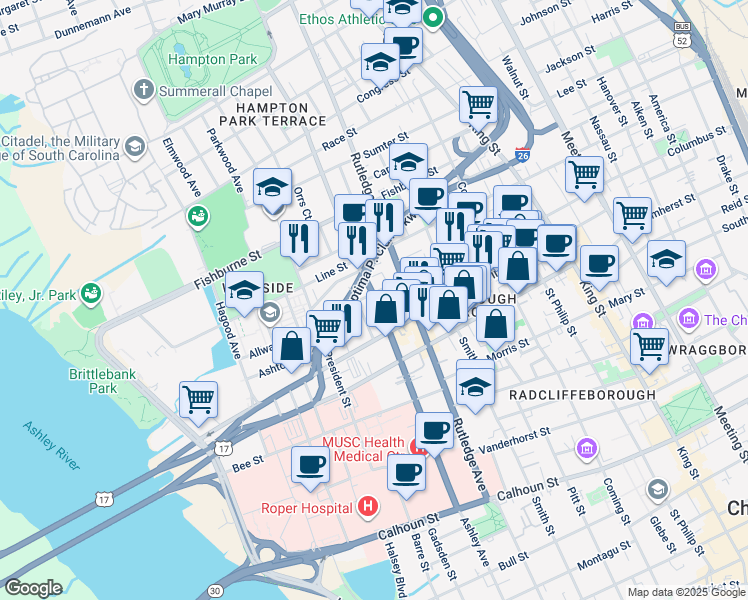Click the coffee cup marker above Roper Hospital
748x600 pixels.
[x=406, y=476]
